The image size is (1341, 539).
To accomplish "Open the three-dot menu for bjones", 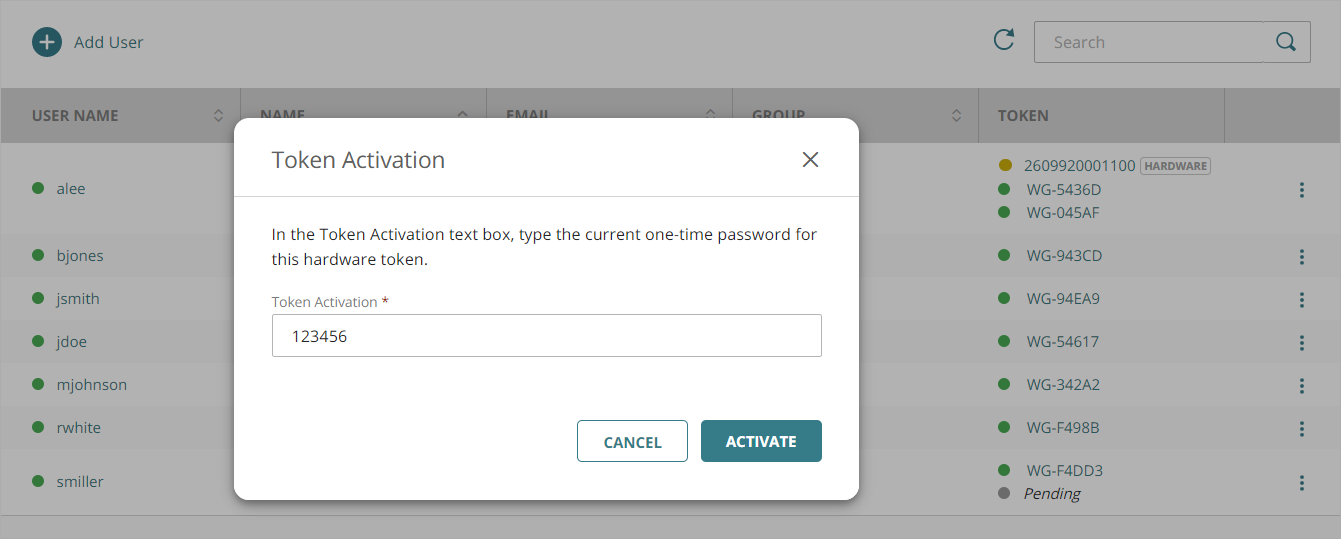I will 1301,257.
